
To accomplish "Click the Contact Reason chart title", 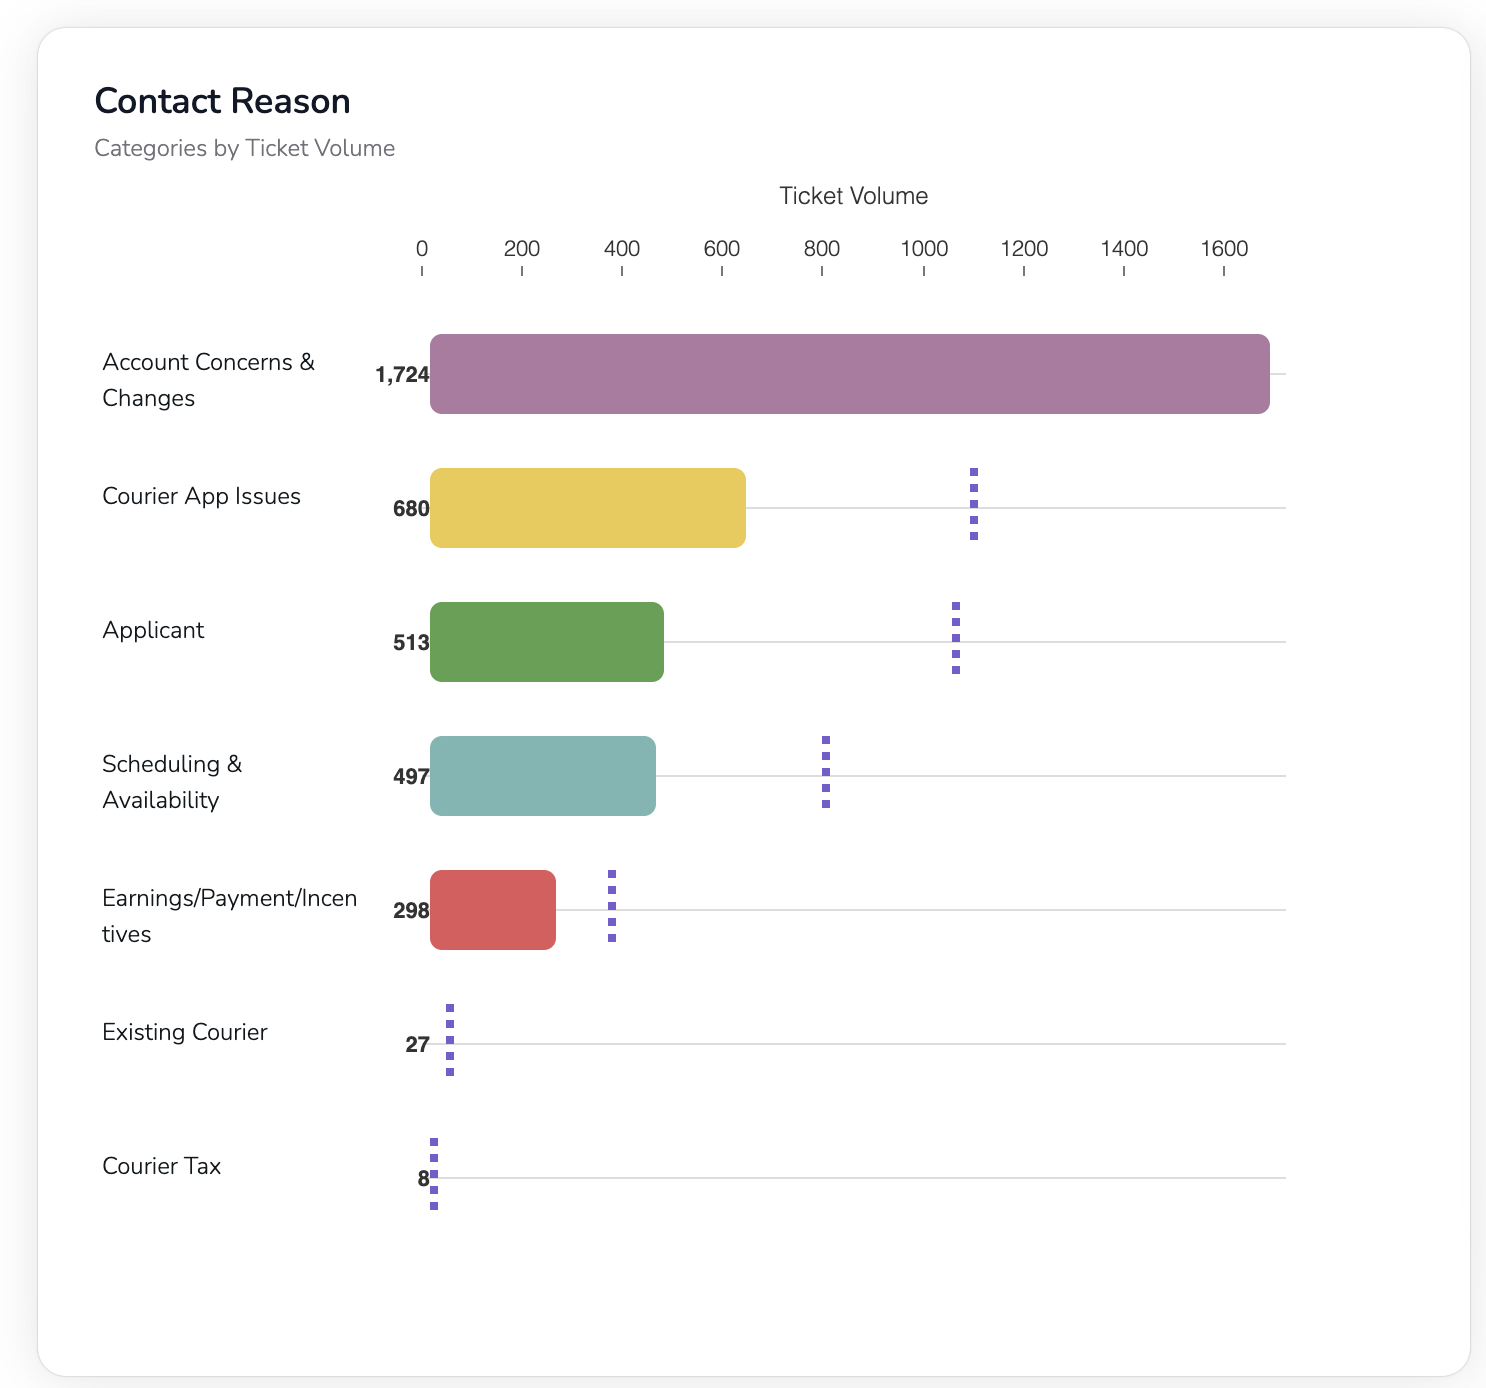I will [x=222, y=101].
